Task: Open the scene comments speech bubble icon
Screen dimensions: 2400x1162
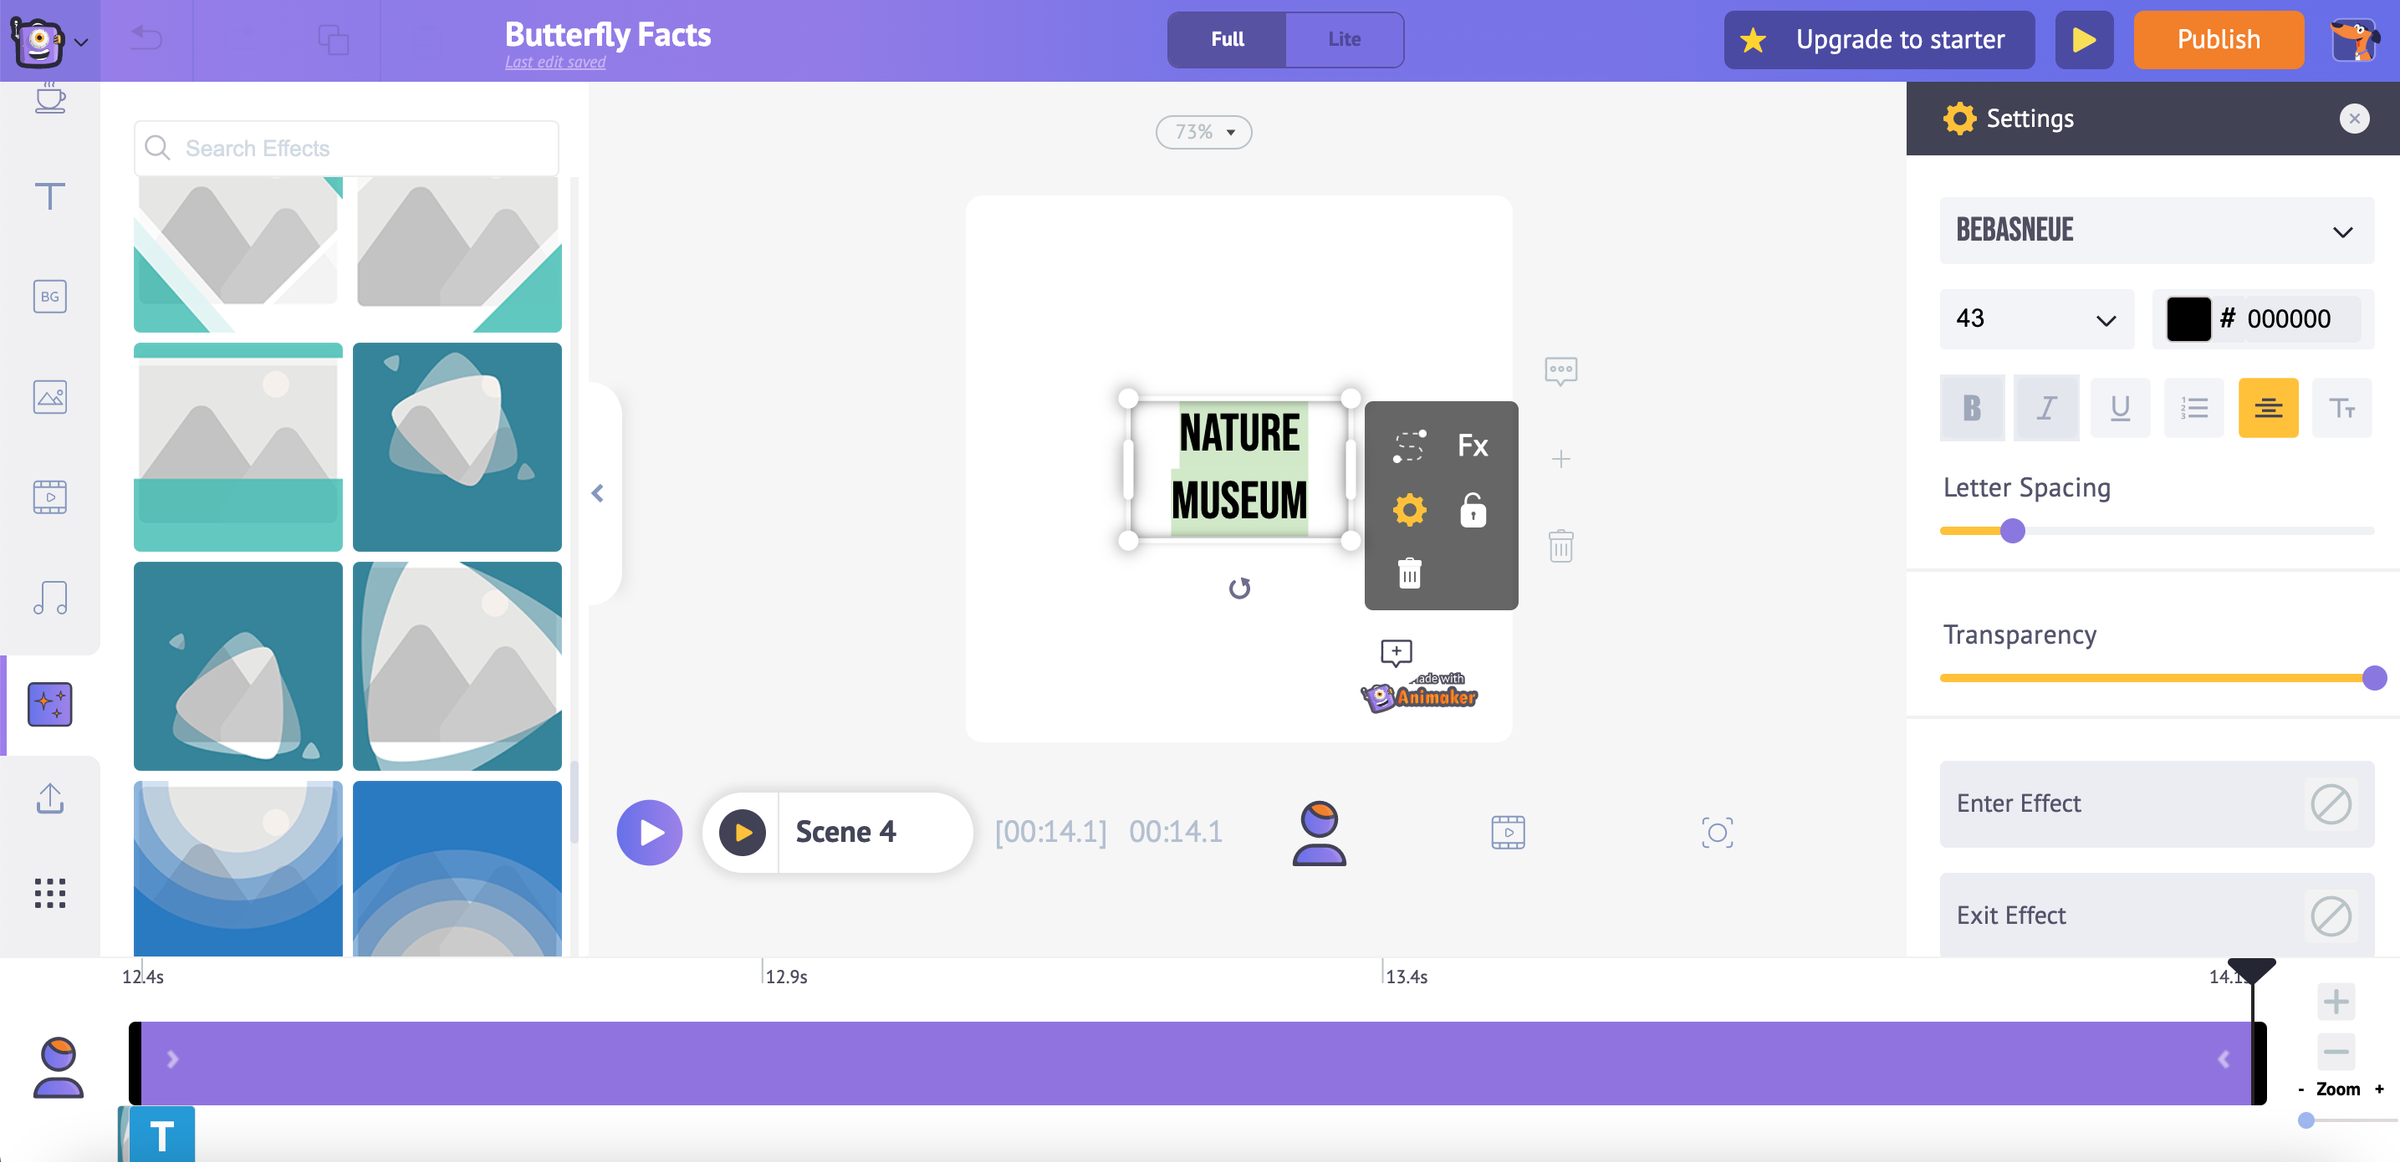Action: coord(1560,371)
